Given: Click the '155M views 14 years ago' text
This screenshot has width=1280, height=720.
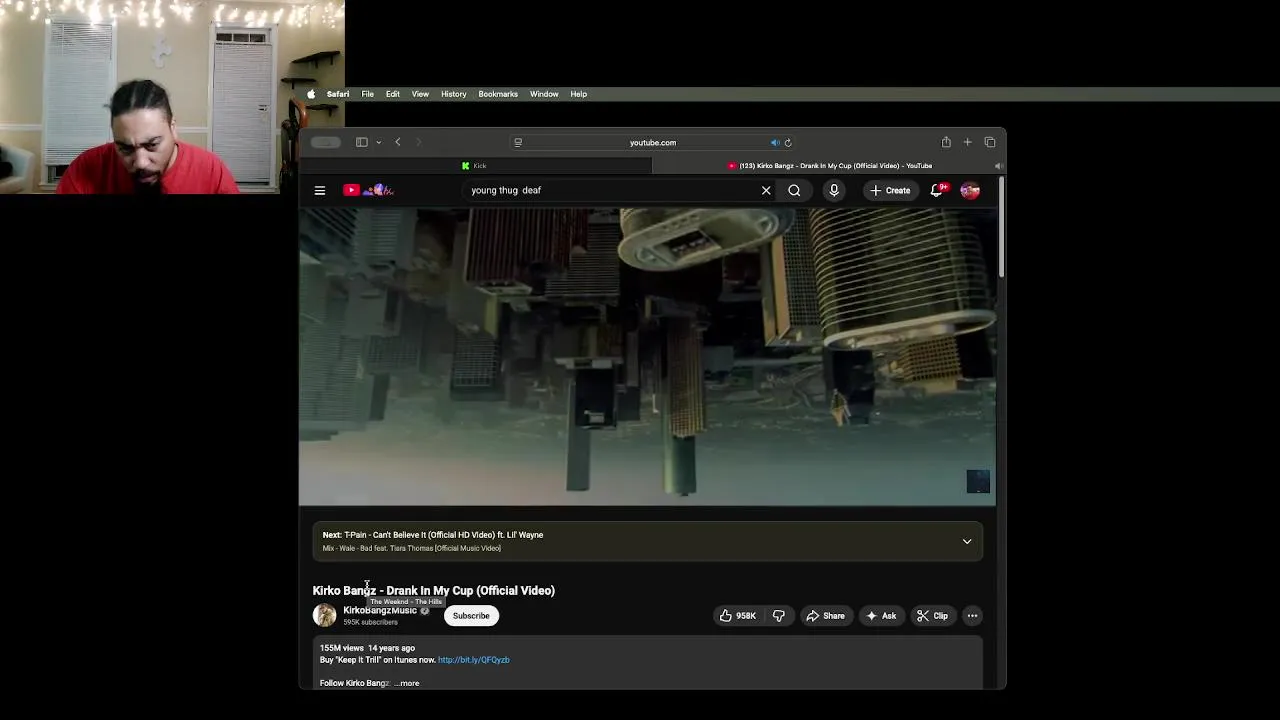Looking at the screenshot, I should coord(367,648).
